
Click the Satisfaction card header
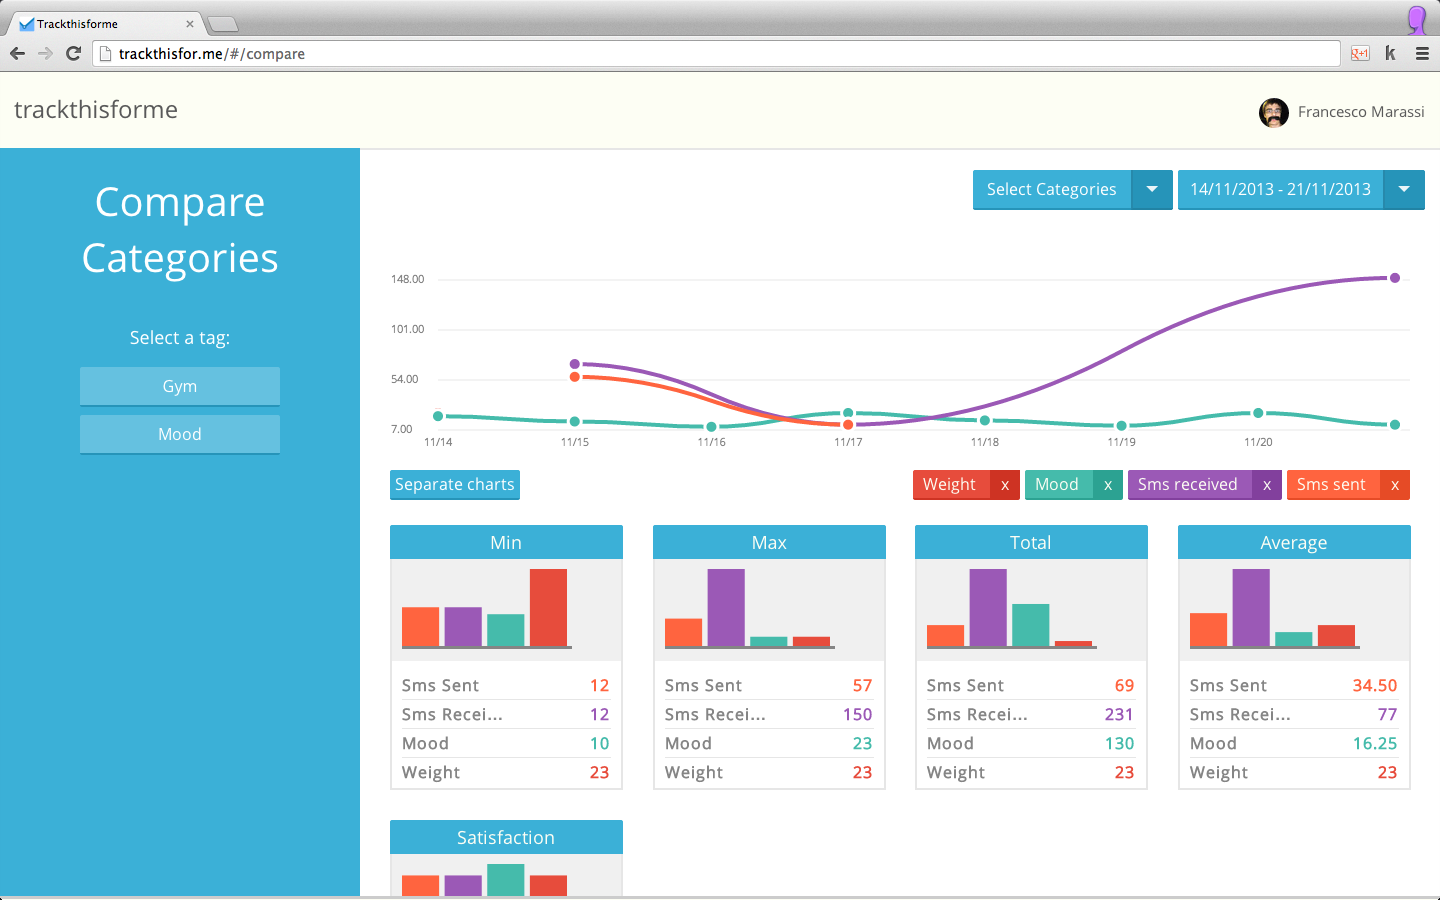pos(506,837)
